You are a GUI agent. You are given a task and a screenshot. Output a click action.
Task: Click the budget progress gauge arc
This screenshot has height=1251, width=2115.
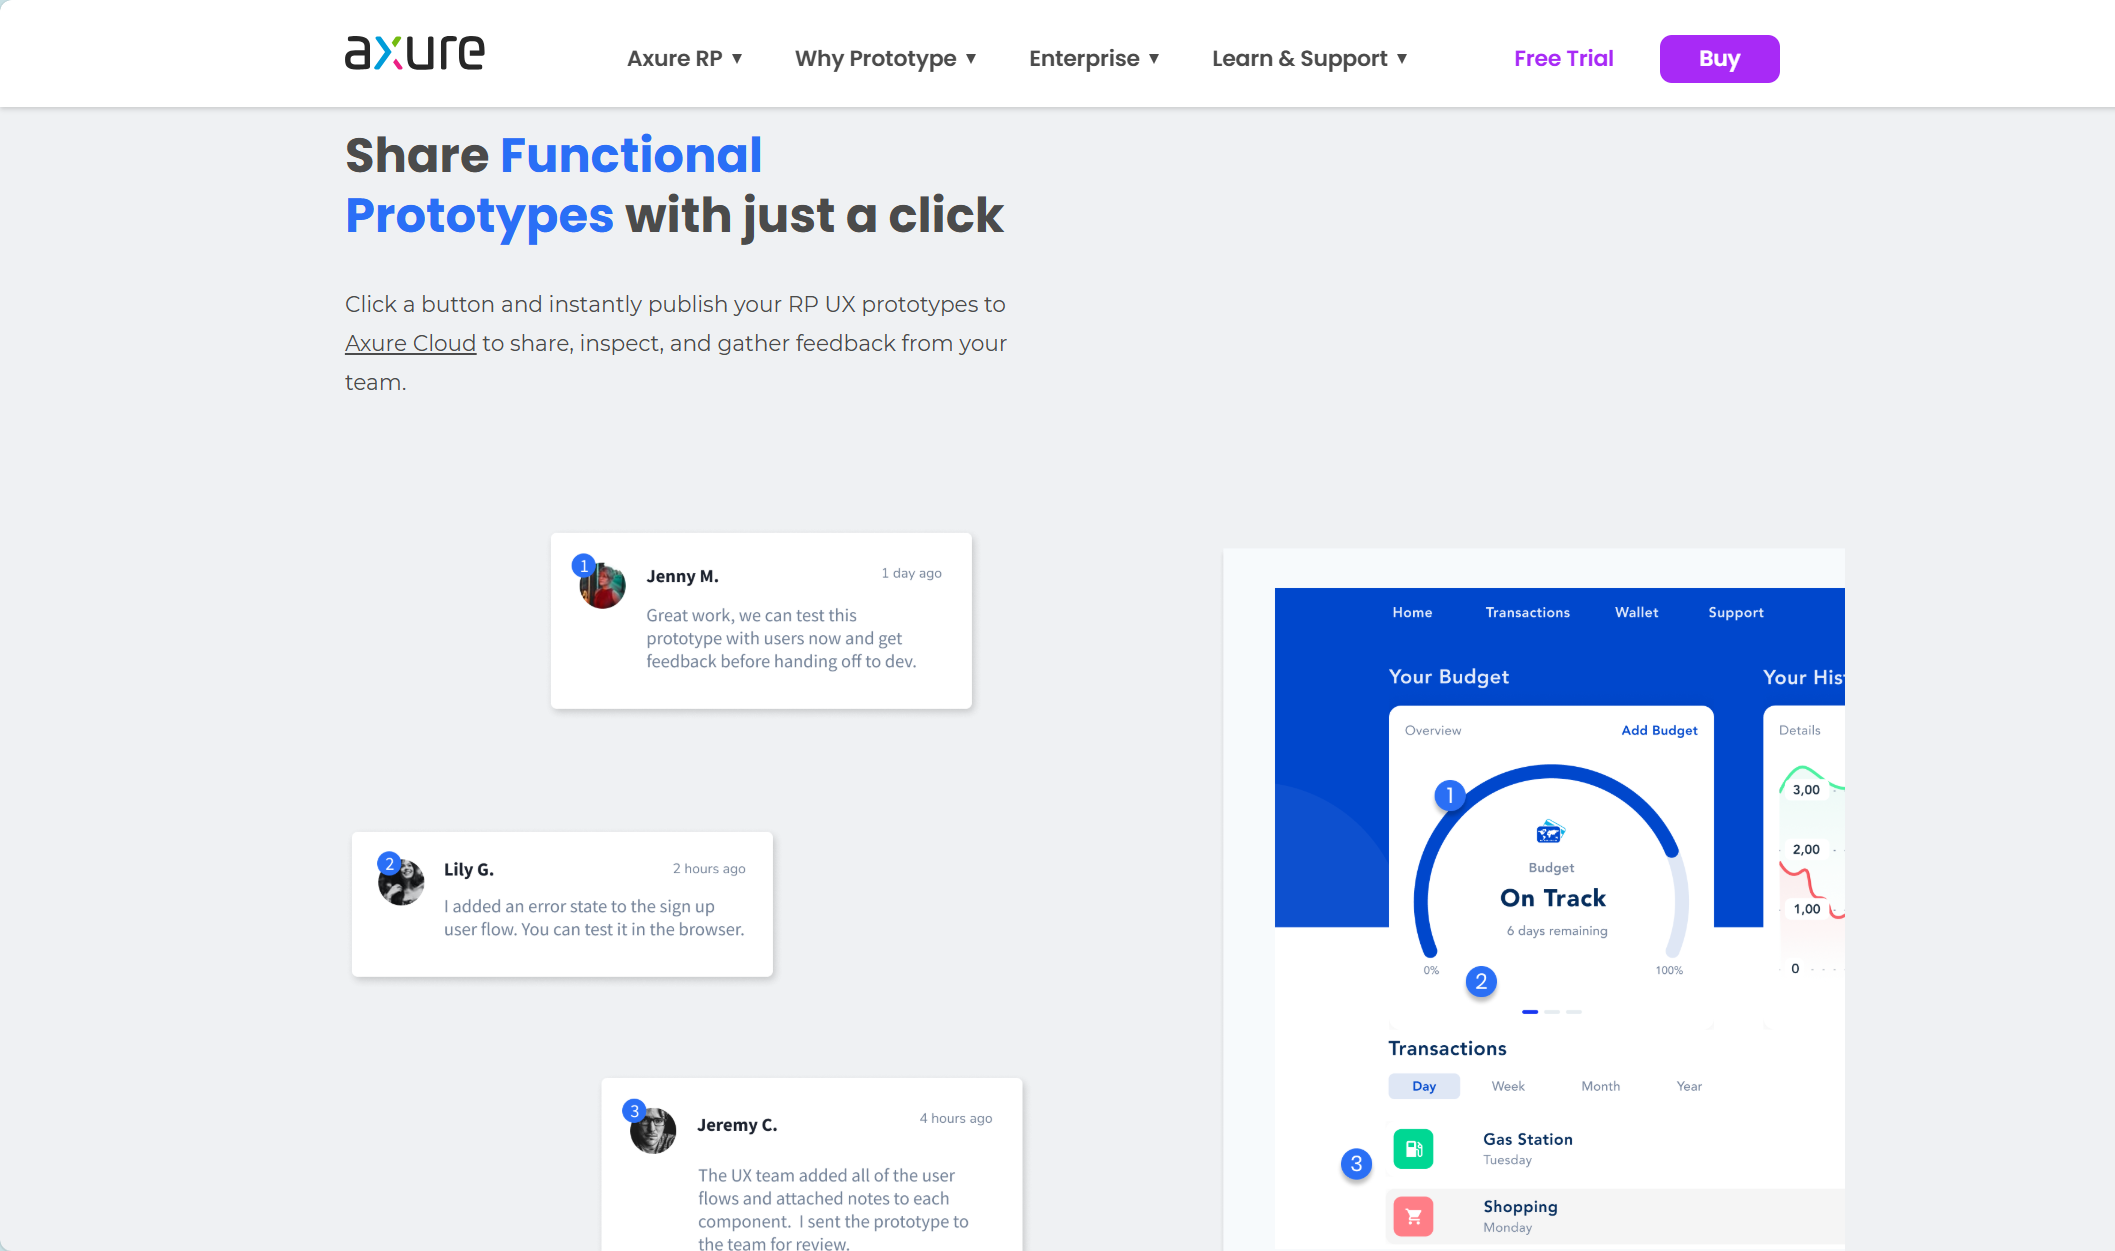click(1551, 771)
